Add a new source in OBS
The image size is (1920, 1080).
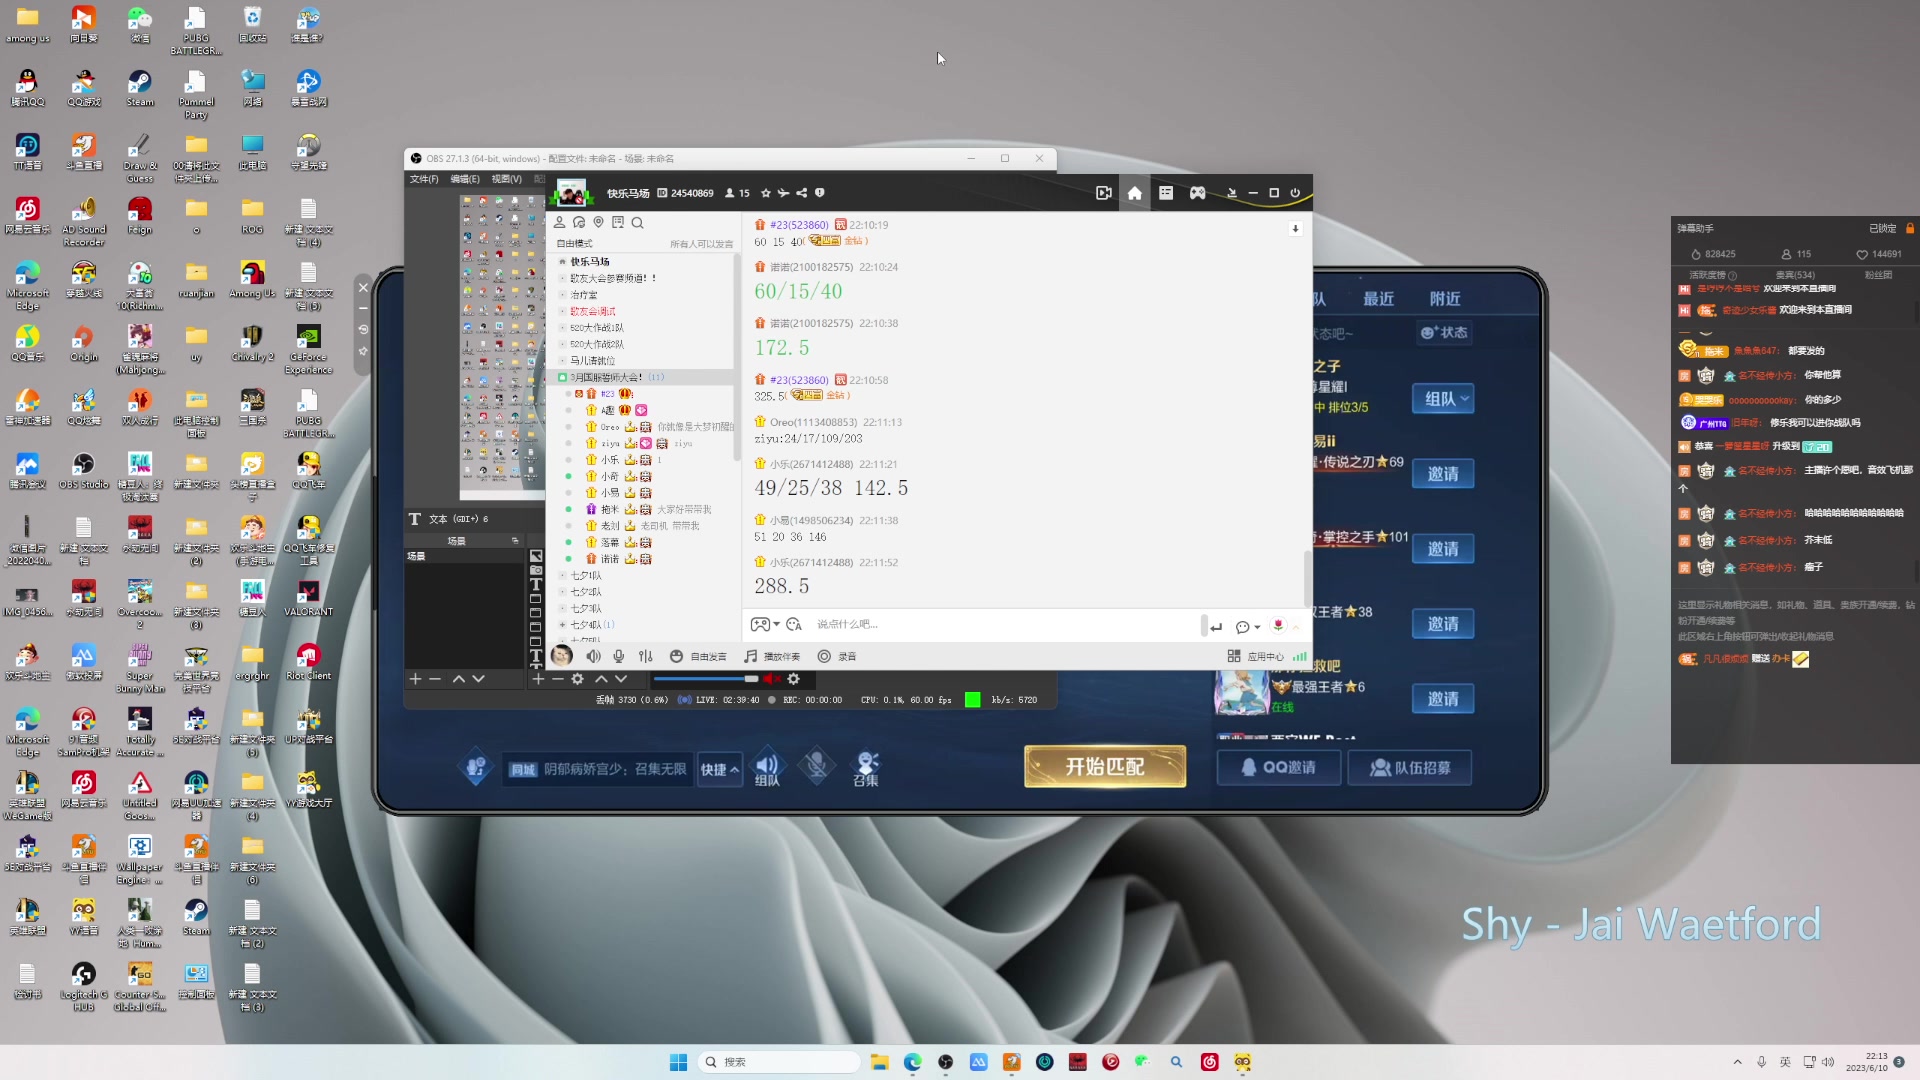pos(538,679)
